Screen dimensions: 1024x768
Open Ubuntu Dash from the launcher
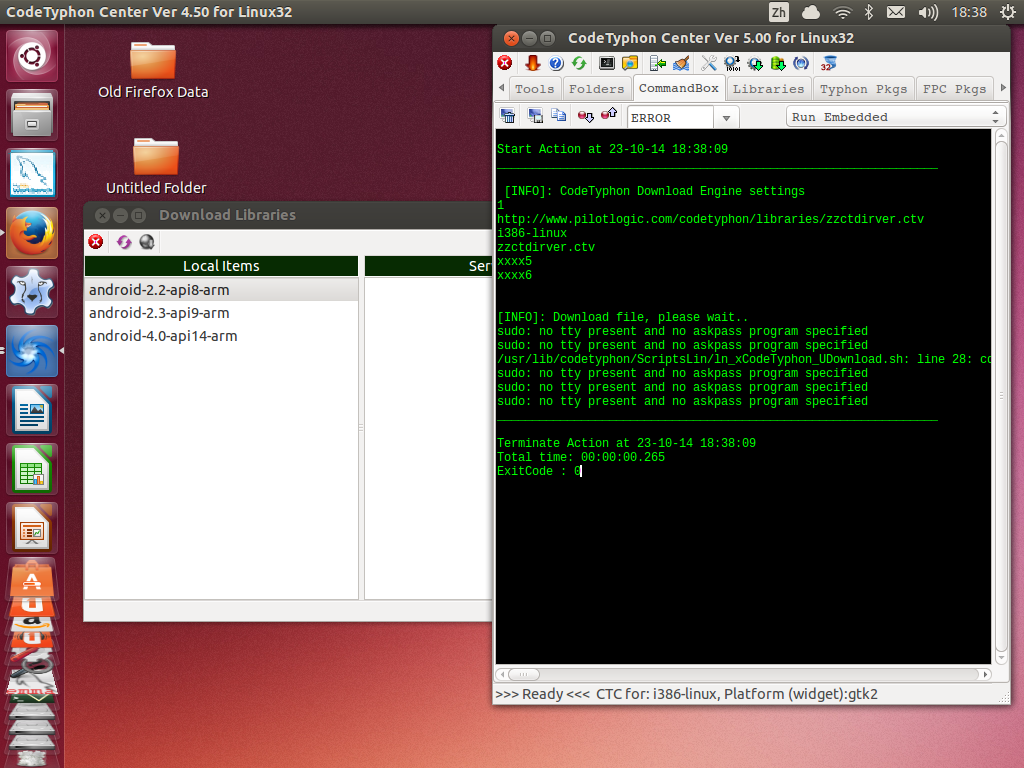point(32,56)
